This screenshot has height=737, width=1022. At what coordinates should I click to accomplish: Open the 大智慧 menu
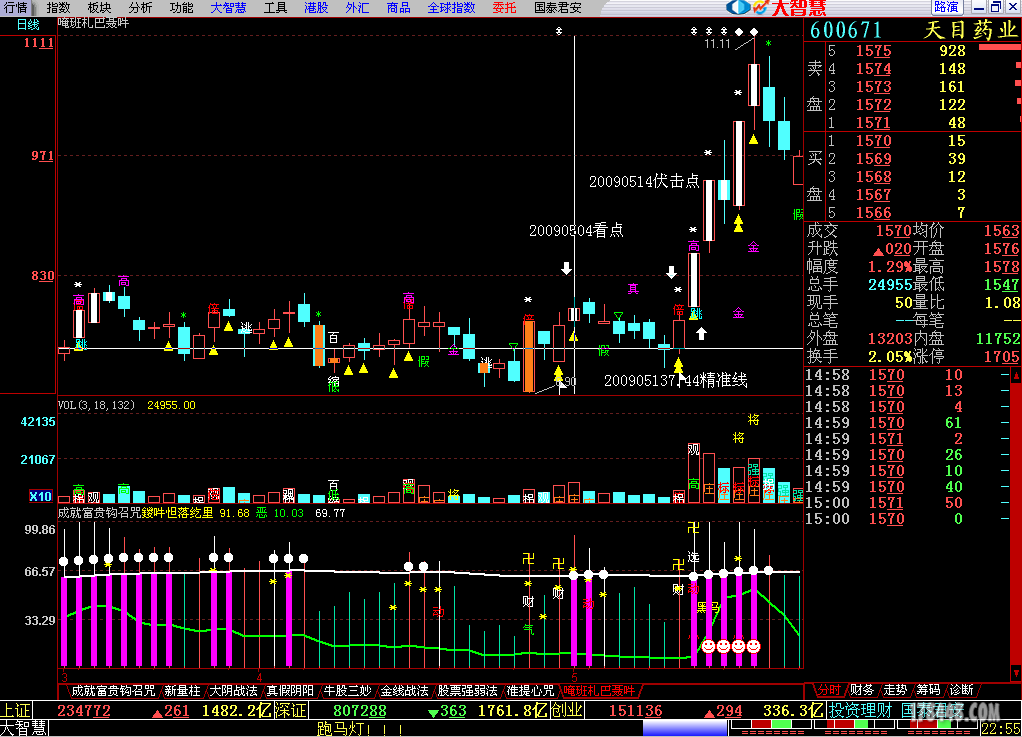228,8
